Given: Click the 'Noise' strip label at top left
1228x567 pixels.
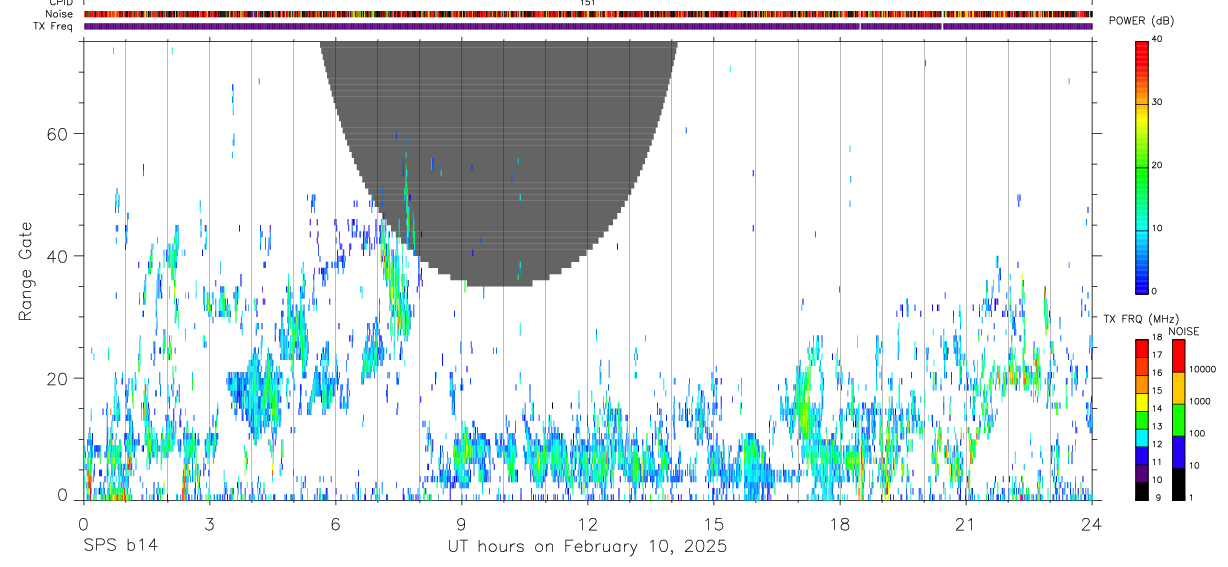Looking at the screenshot, I should pyautogui.click(x=59, y=14).
